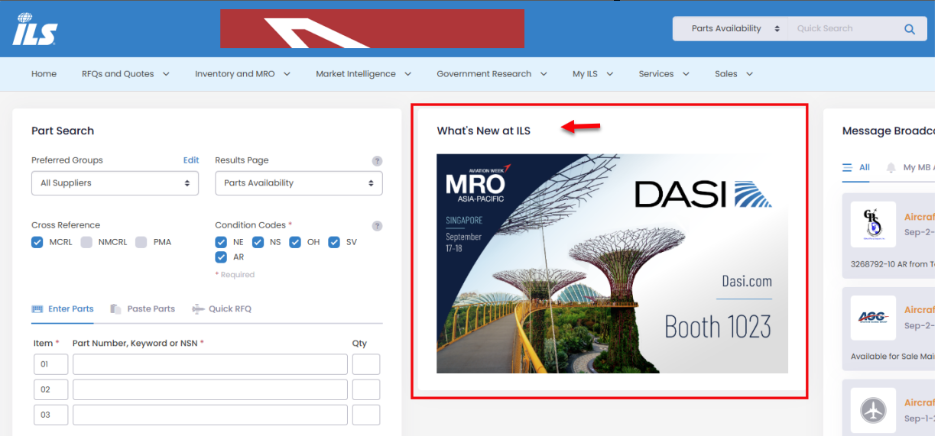
Task: Enable the NMCRL checkbox
Action: (x=87, y=242)
